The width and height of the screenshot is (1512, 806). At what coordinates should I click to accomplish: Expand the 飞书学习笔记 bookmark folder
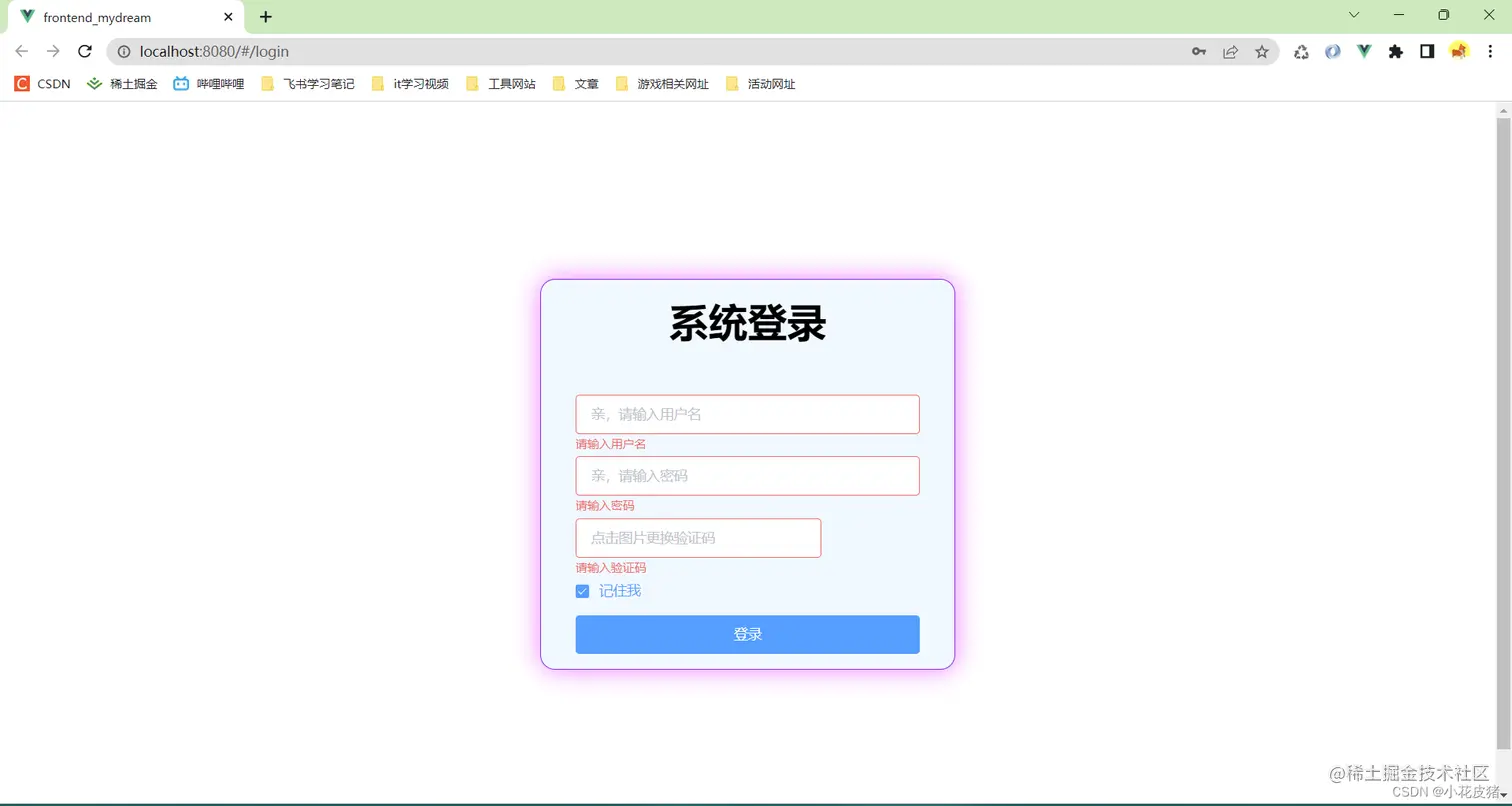pyautogui.click(x=308, y=84)
